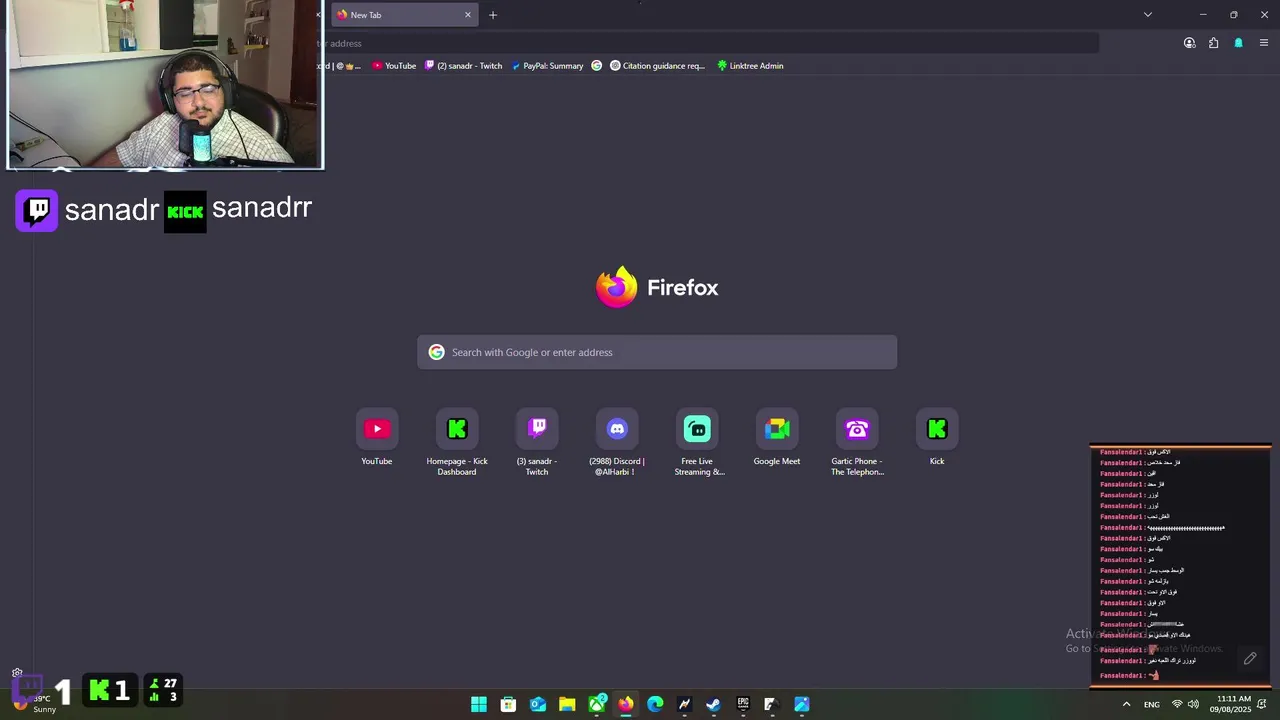Open the sanadr - Twitch bookmark
The height and width of the screenshot is (720, 1280).
[463, 66]
